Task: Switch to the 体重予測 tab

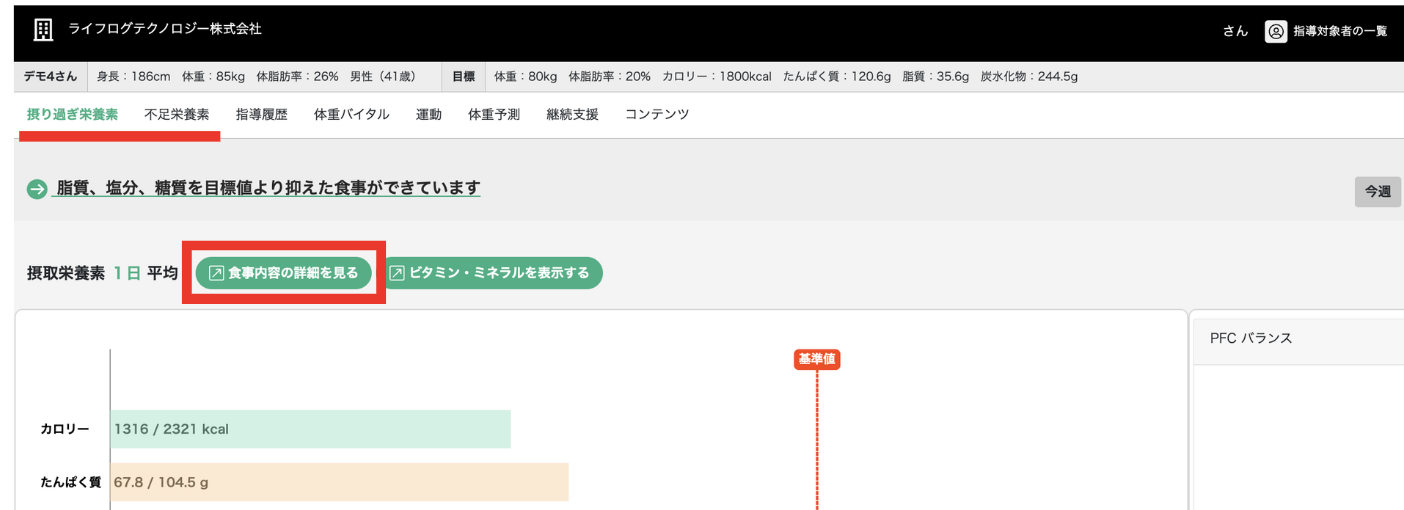Action: point(494,114)
